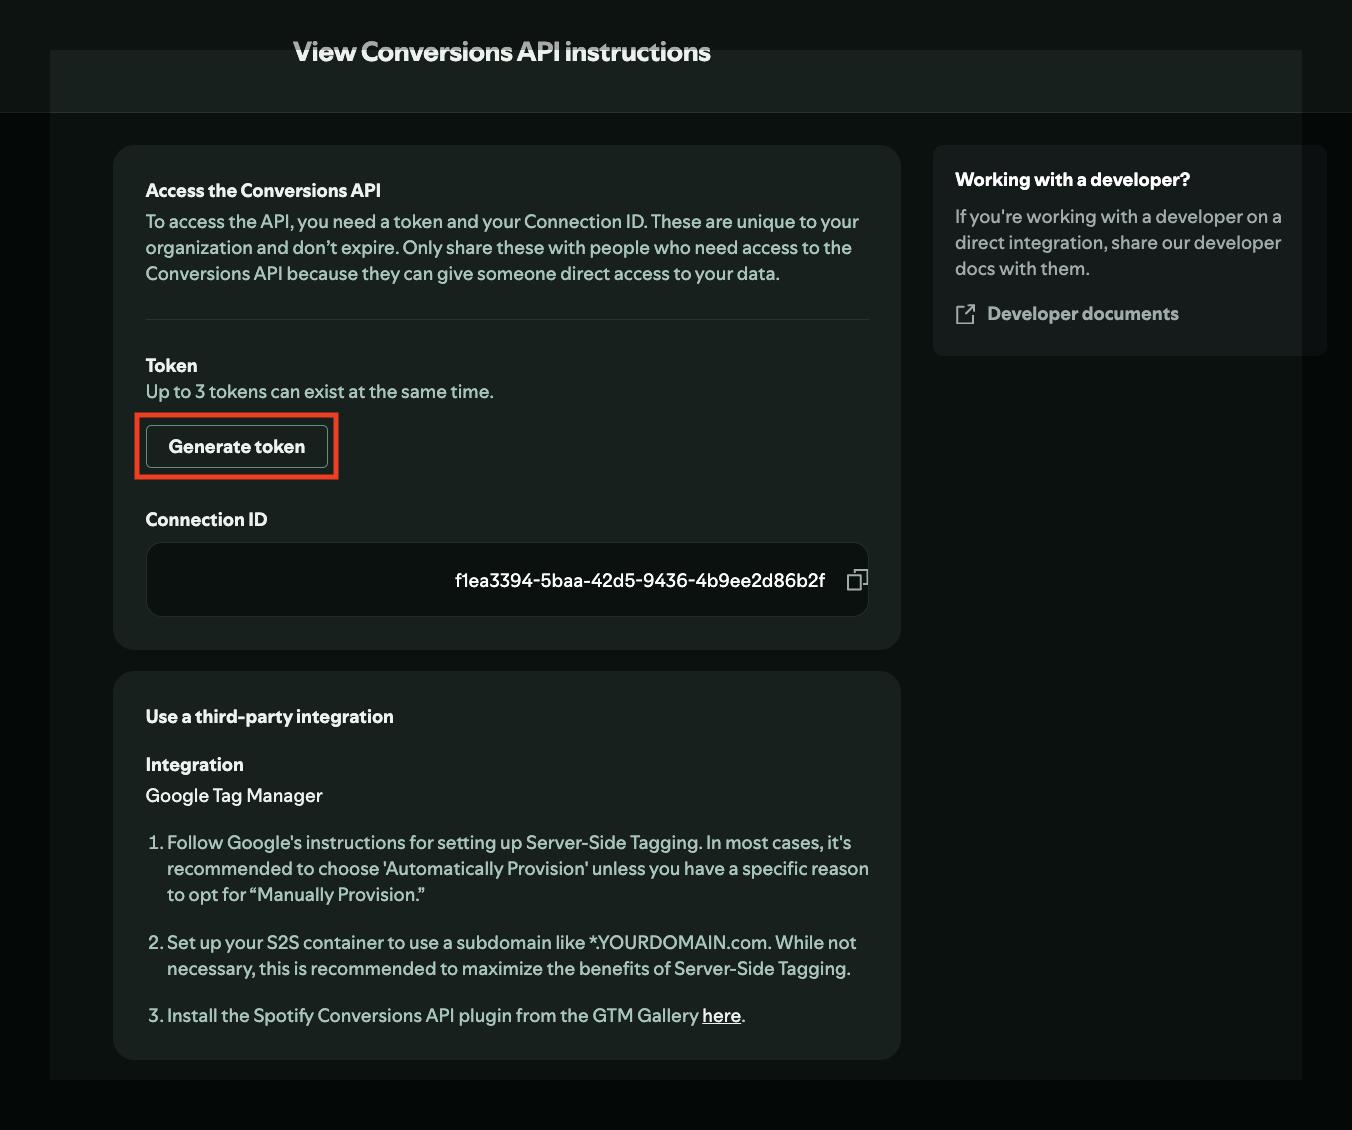Click step 2 about the S2S container subdomain
Screen dimensions: 1352x1130
[x=510, y=956]
